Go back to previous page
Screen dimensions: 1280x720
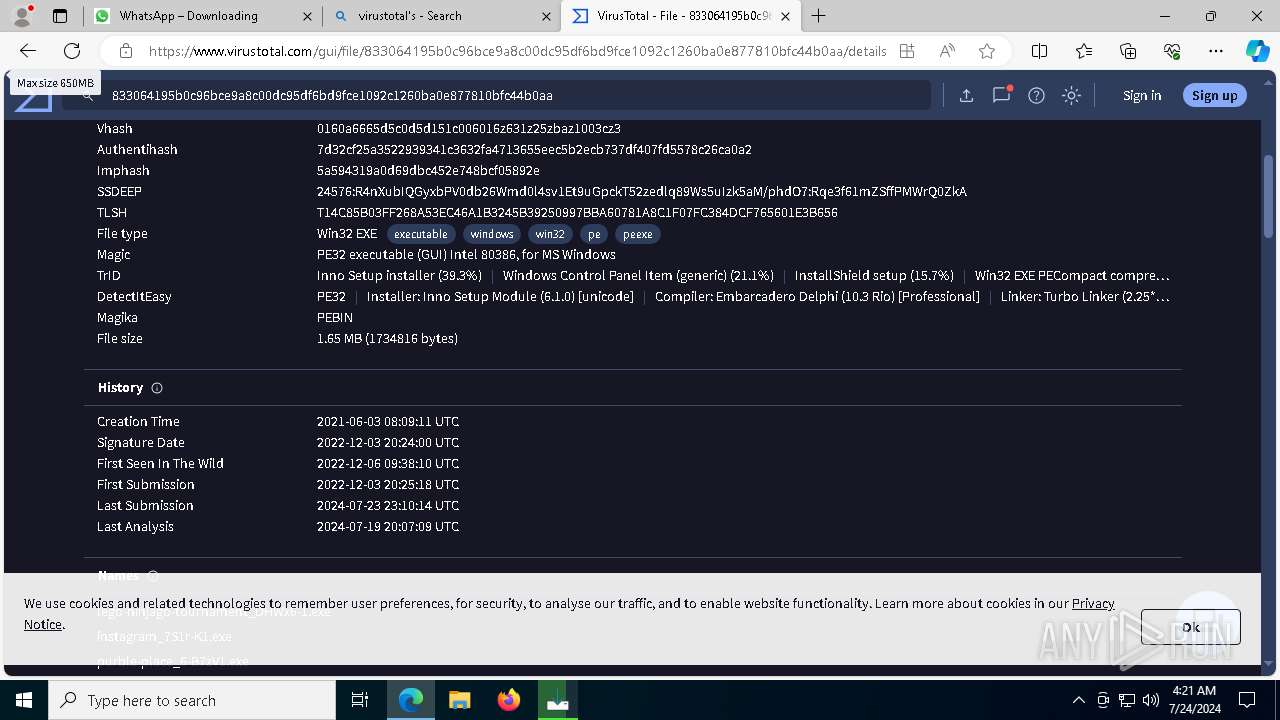pos(28,51)
